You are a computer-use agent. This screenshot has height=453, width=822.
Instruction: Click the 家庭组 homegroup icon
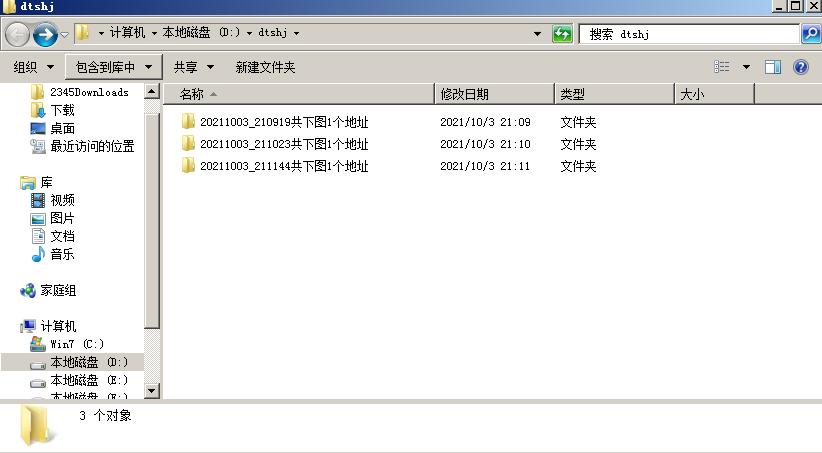pos(28,290)
